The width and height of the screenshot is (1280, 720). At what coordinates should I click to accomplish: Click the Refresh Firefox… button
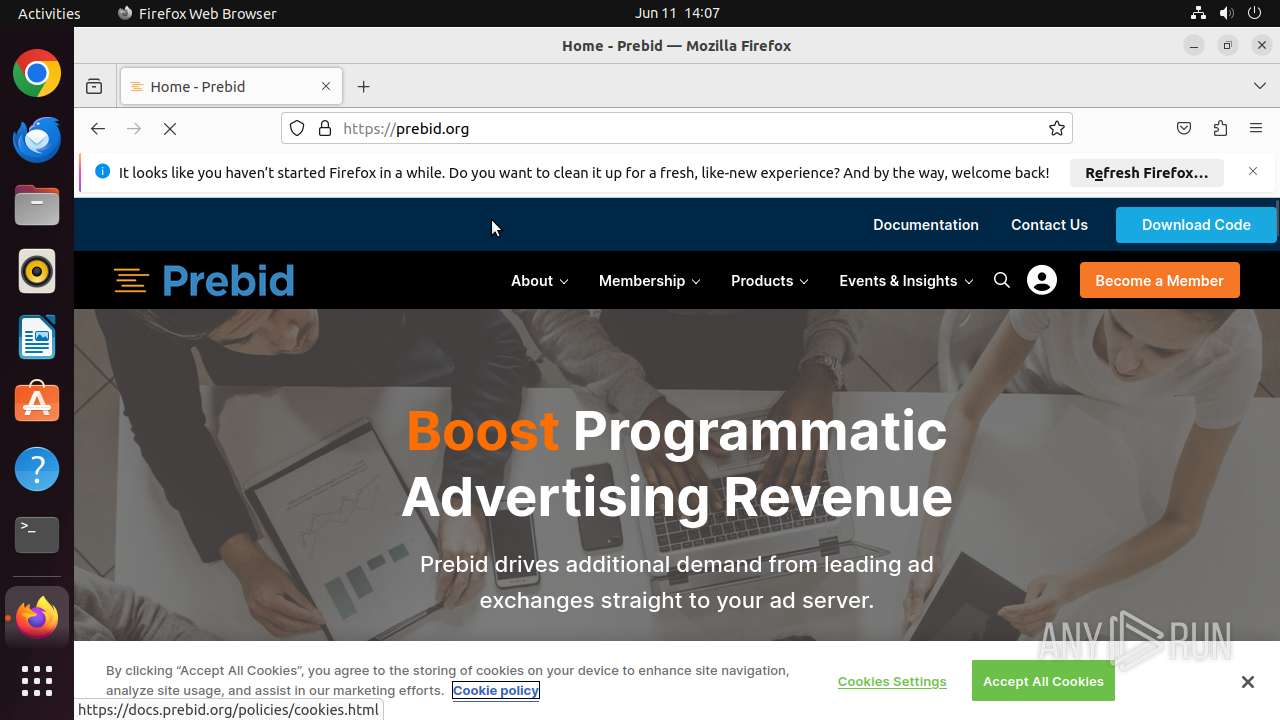pos(1146,173)
